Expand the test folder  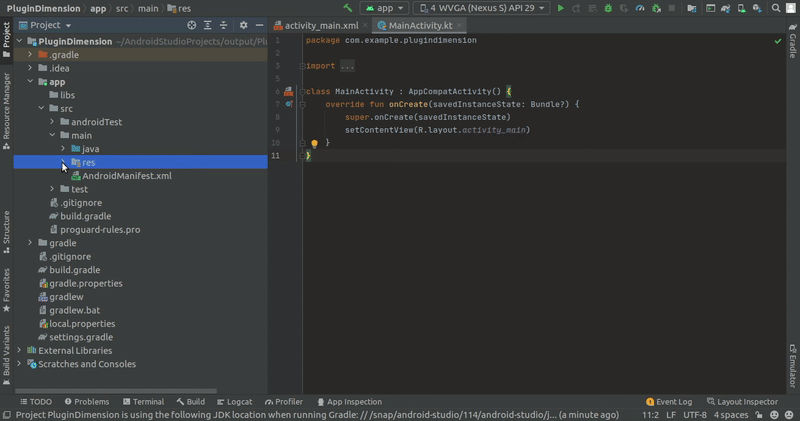(52, 189)
